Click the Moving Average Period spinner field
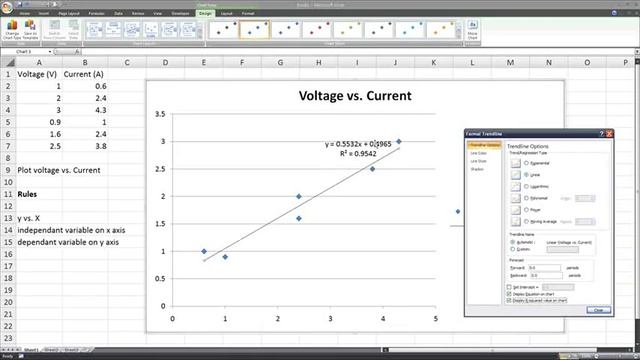 click(584, 222)
